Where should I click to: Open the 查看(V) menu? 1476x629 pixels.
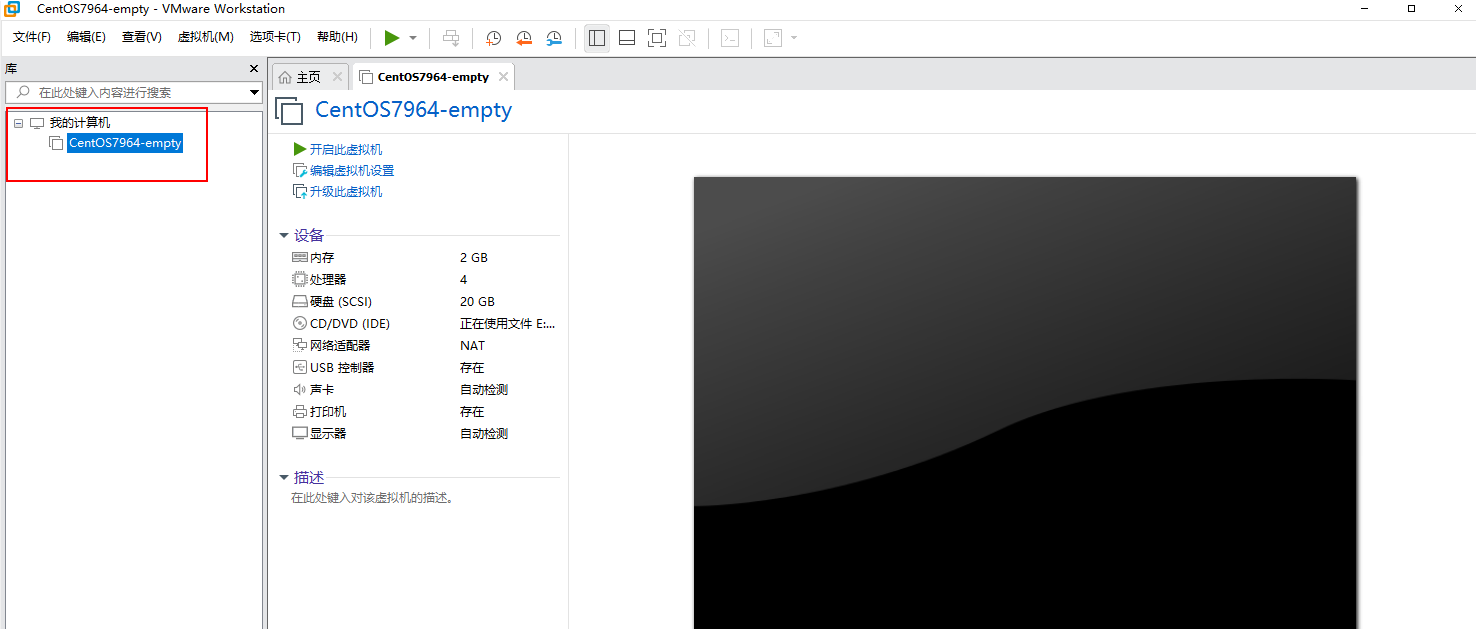[142, 37]
